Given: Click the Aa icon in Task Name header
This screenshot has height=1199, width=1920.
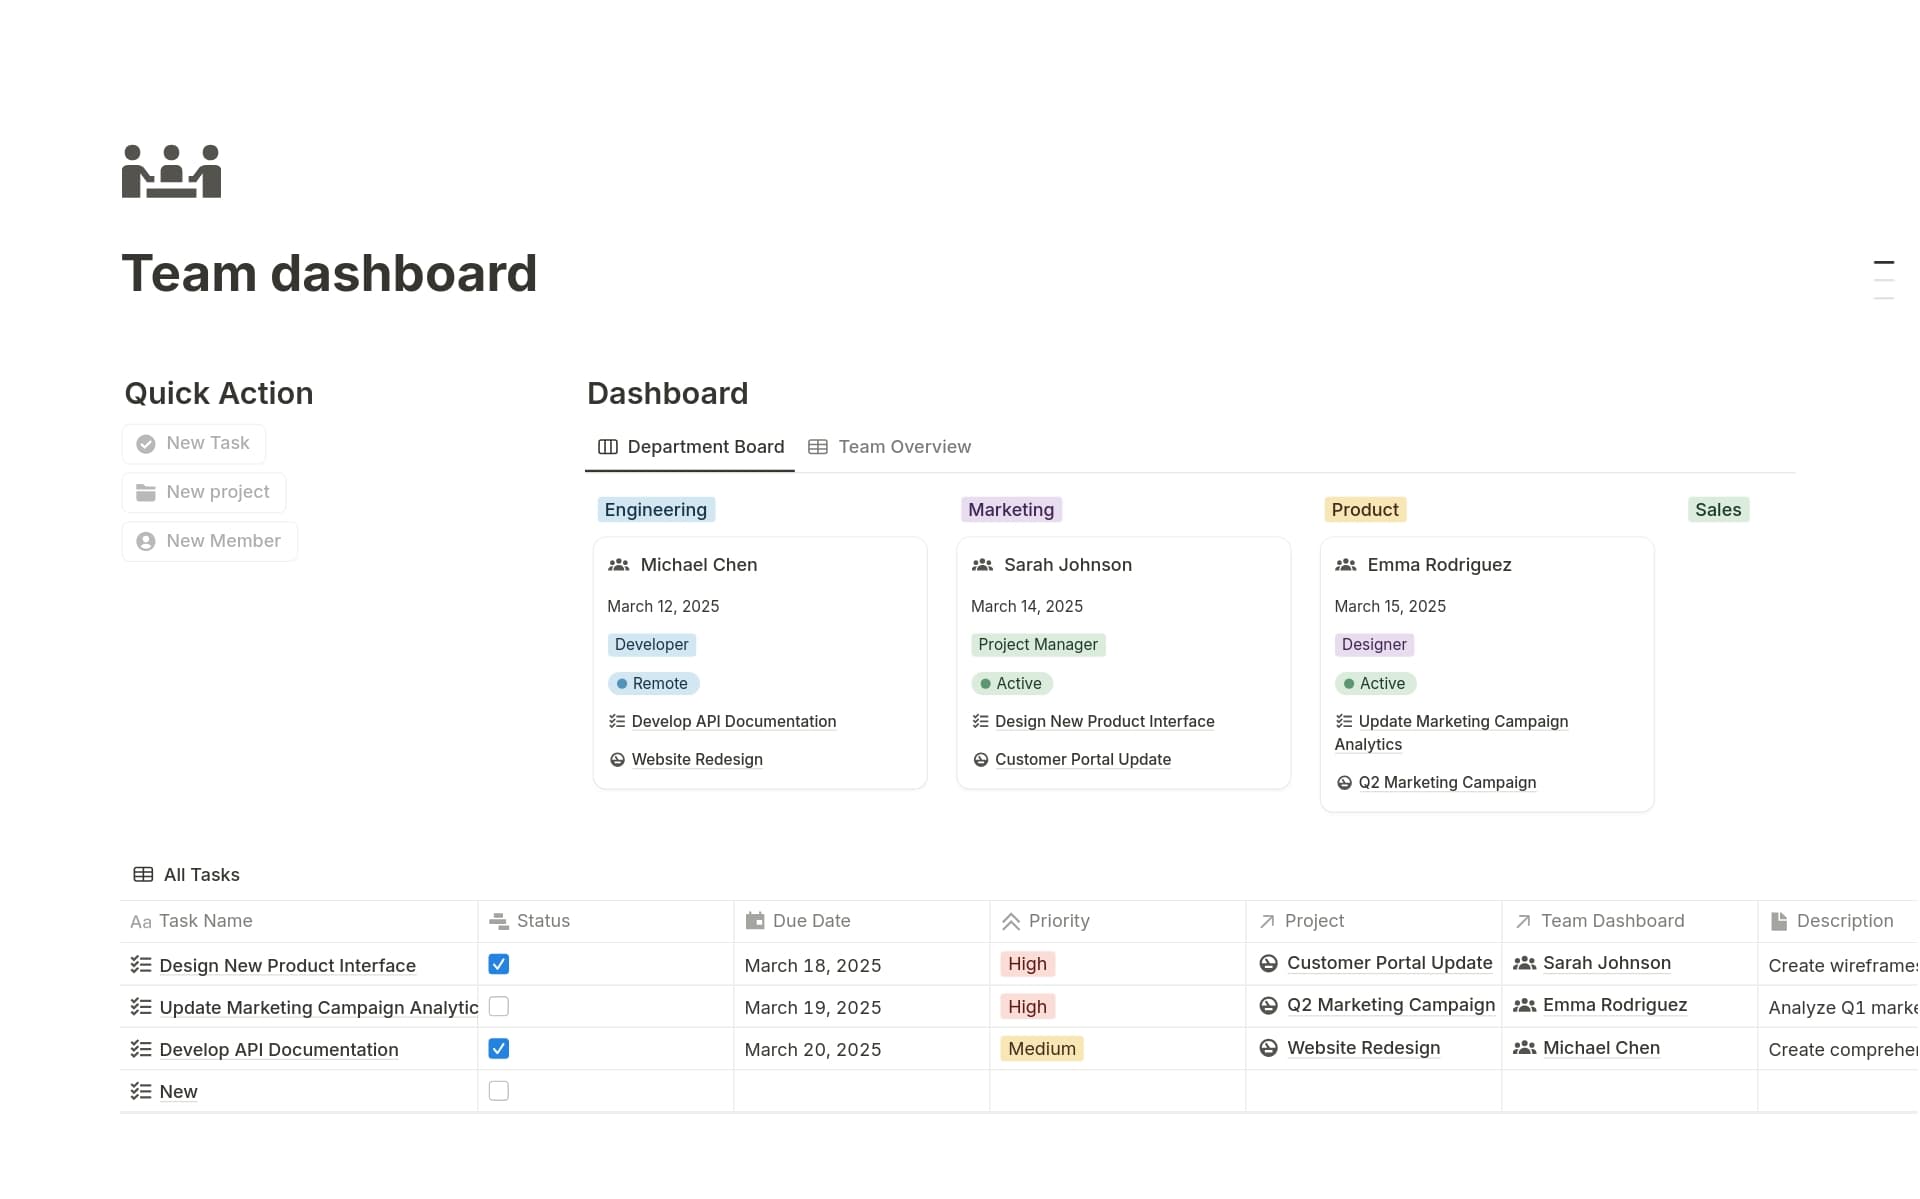Looking at the screenshot, I should (139, 921).
